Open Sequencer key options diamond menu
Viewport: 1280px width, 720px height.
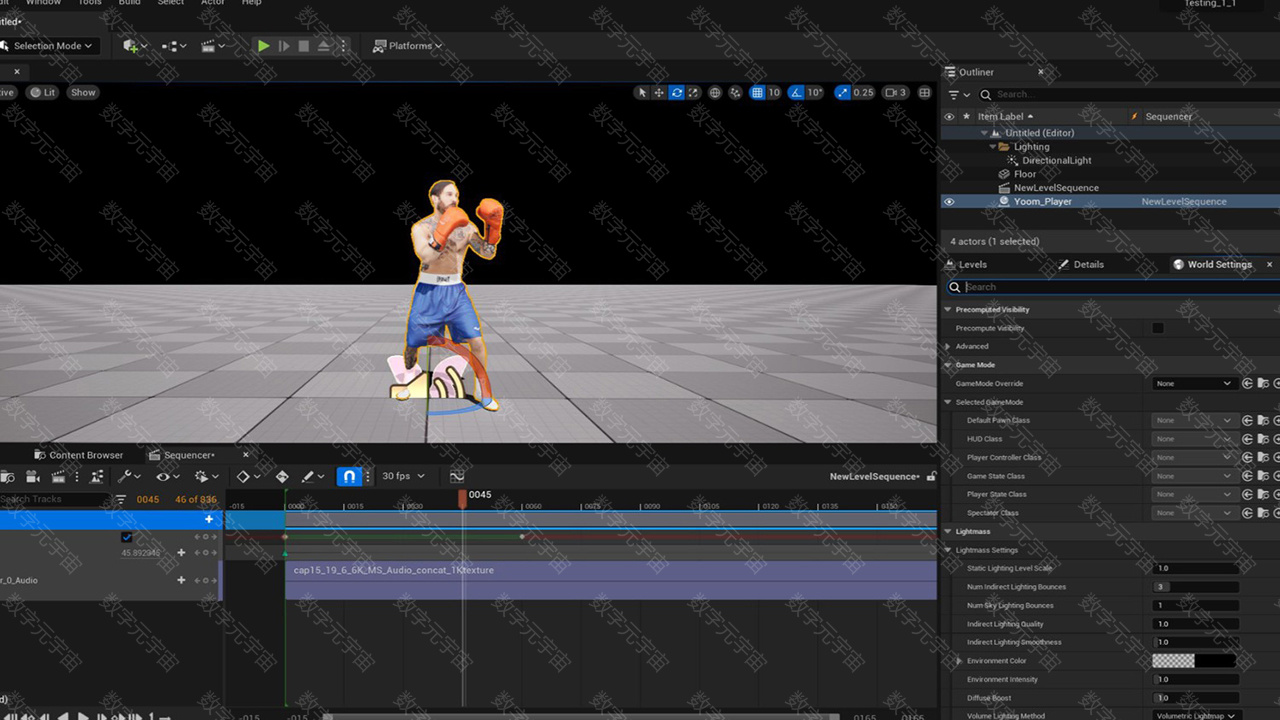tap(246, 476)
